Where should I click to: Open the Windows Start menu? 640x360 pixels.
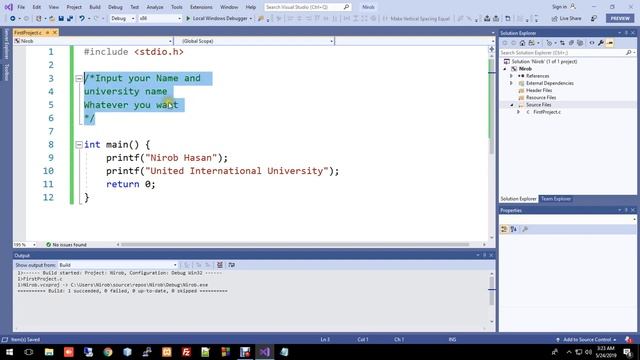click(x=9, y=352)
